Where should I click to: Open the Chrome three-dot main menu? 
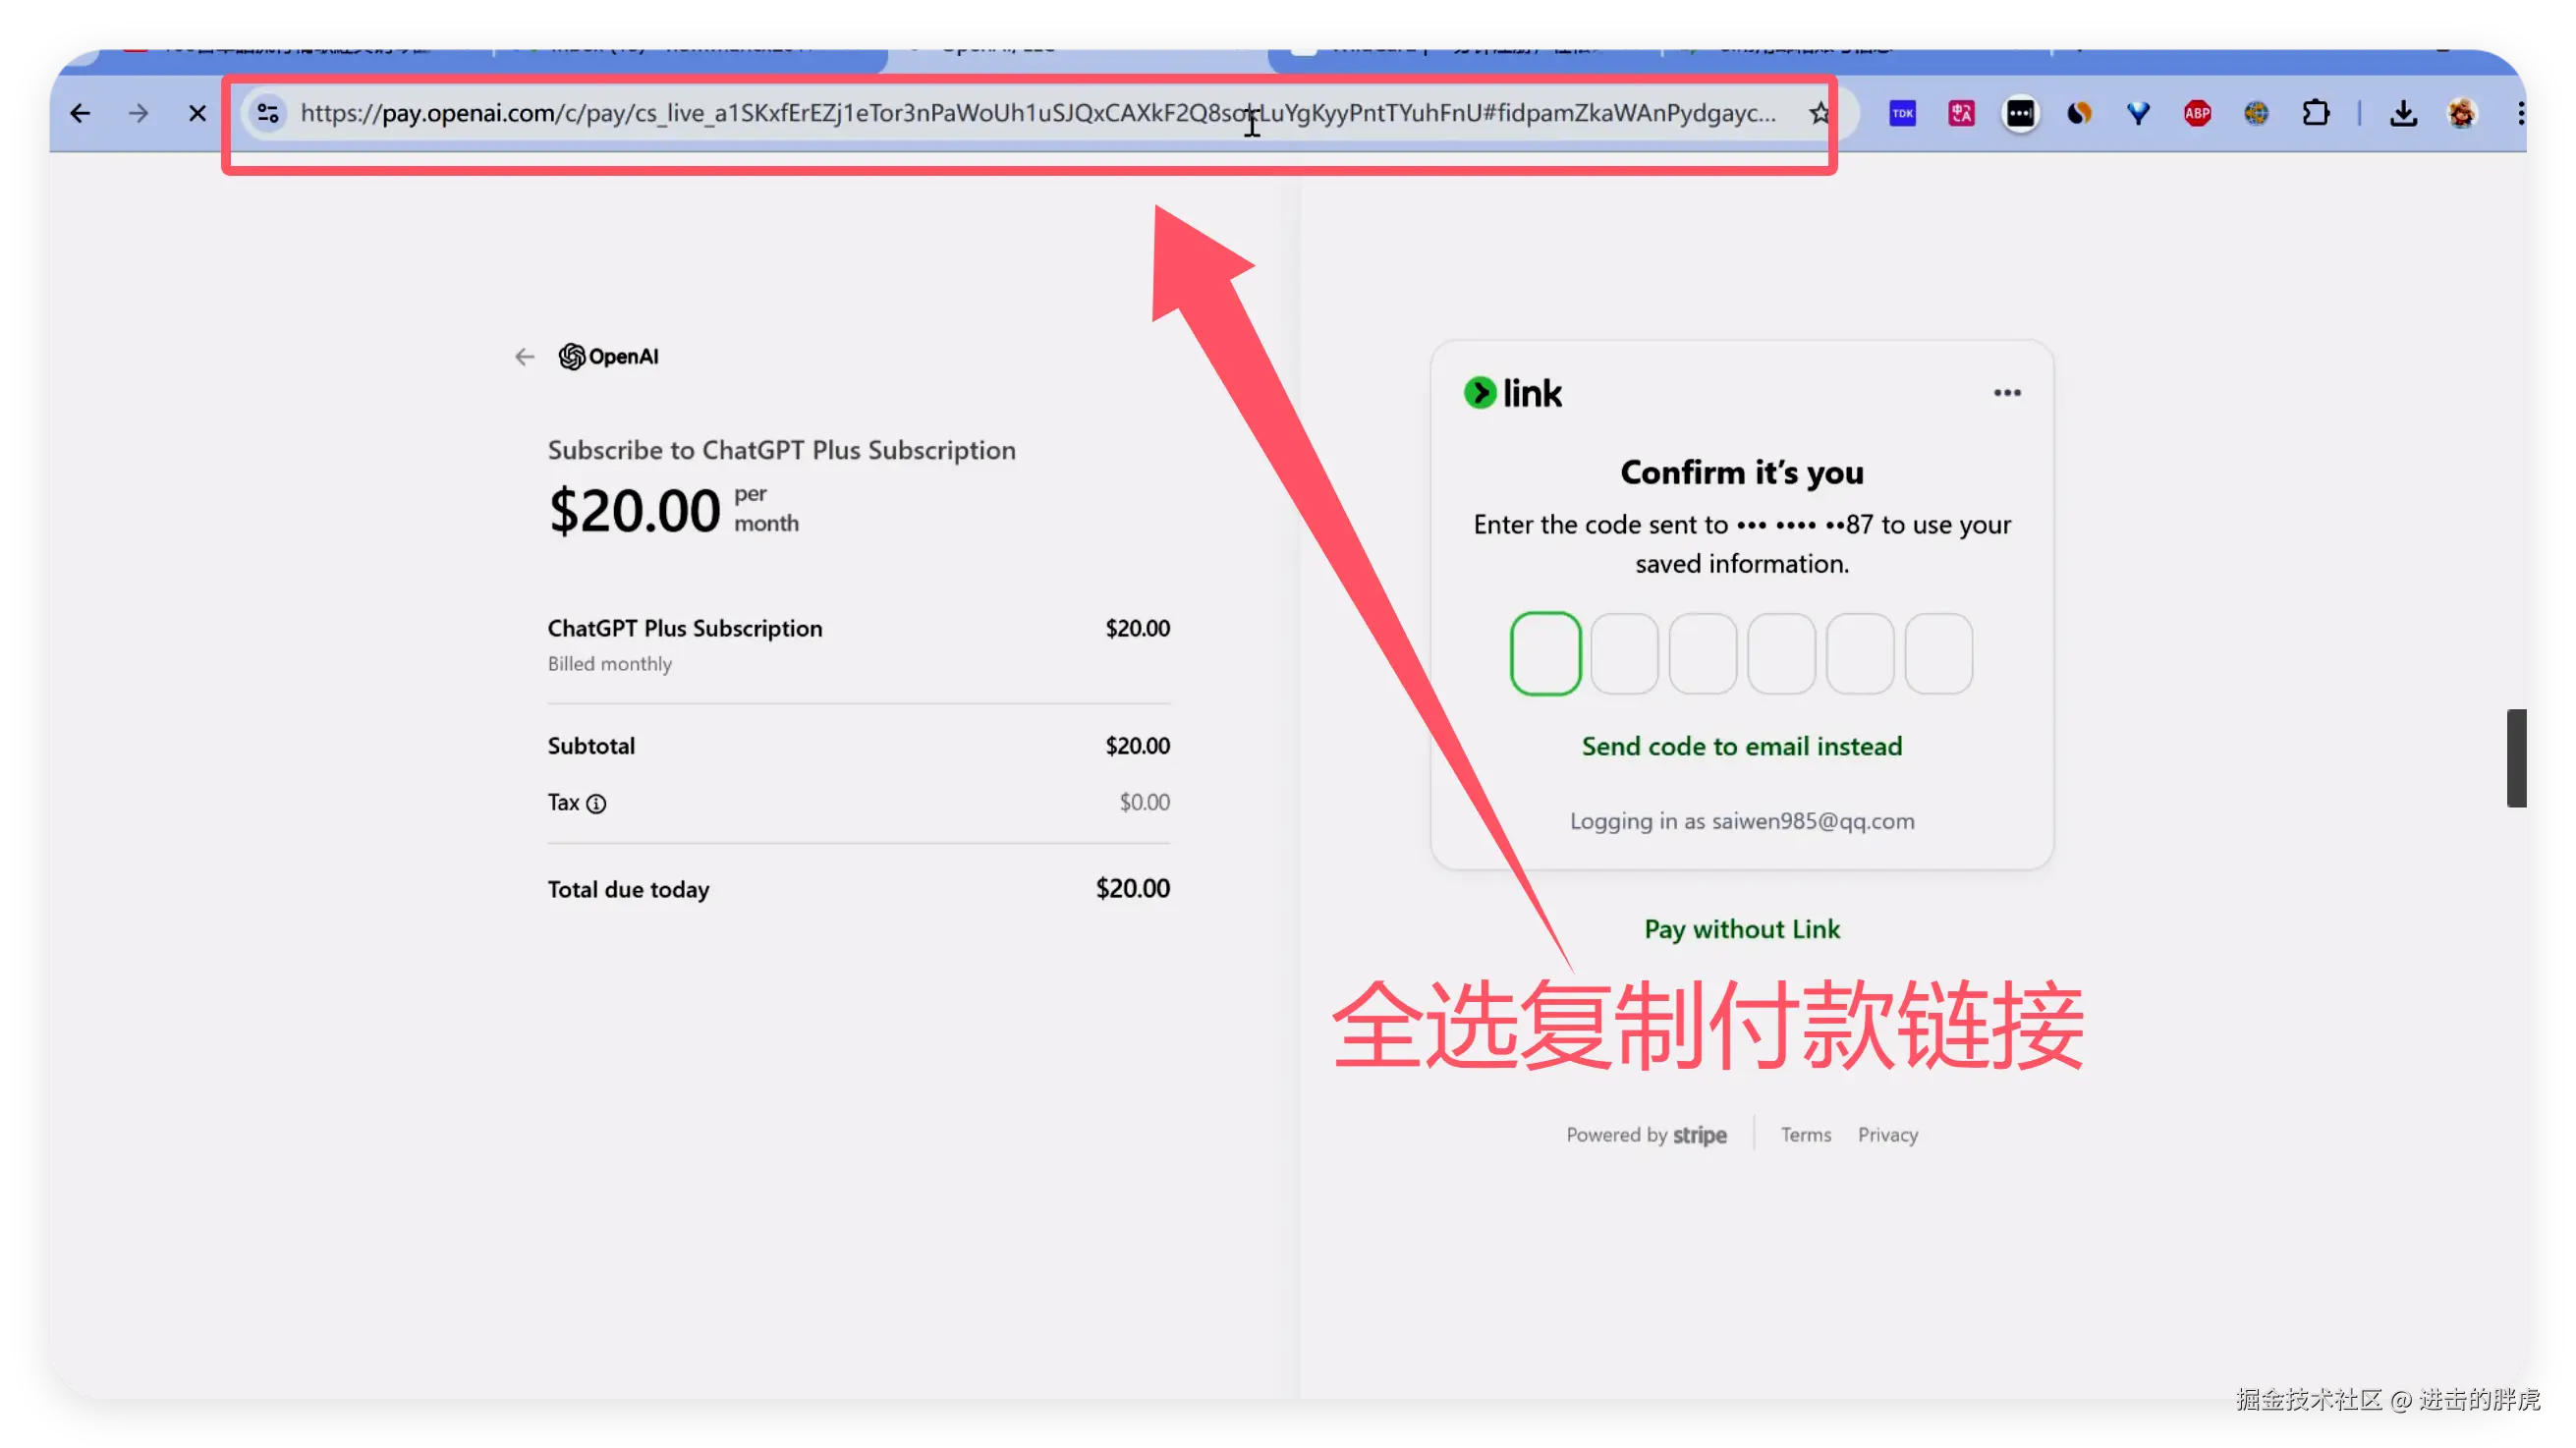coord(2519,114)
